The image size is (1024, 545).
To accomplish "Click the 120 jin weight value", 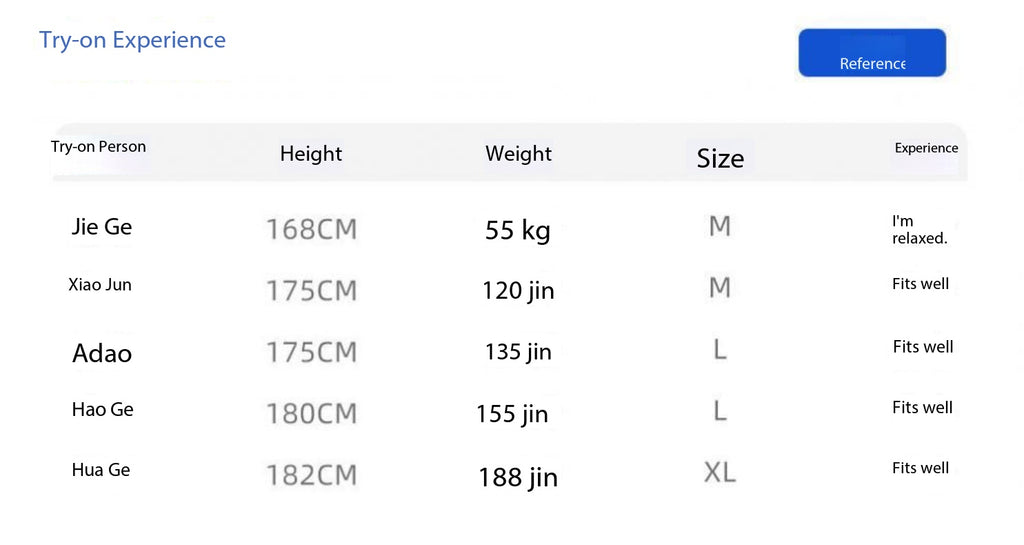I will point(518,291).
